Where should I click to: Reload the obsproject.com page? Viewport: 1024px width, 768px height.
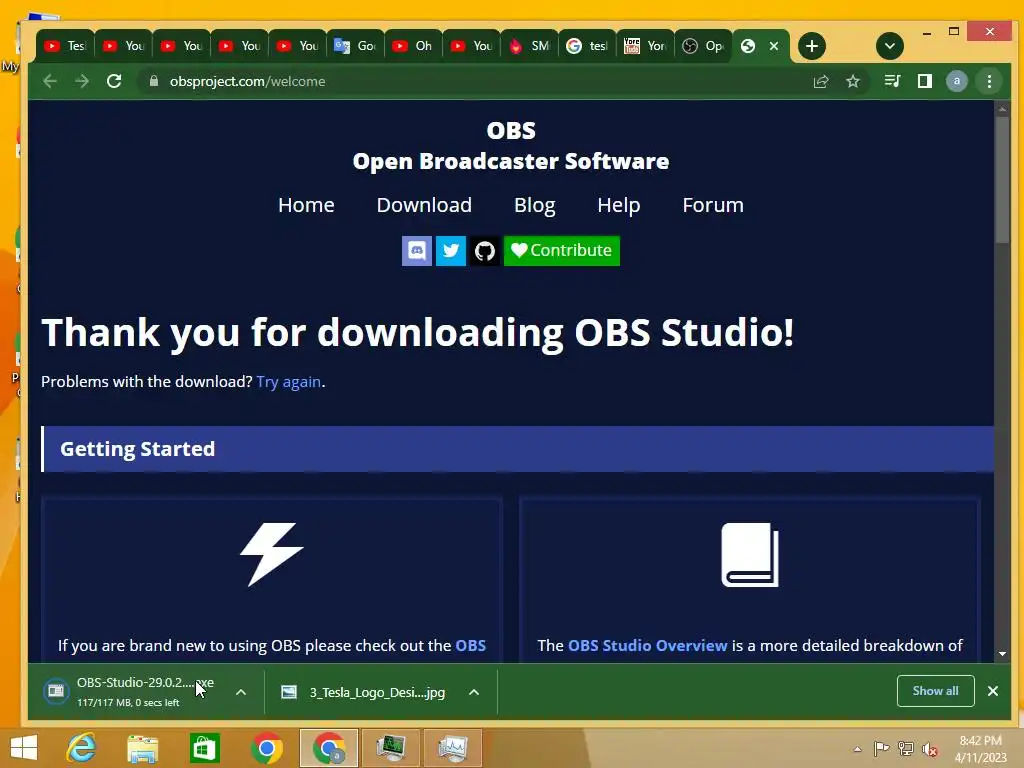point(114,81)
